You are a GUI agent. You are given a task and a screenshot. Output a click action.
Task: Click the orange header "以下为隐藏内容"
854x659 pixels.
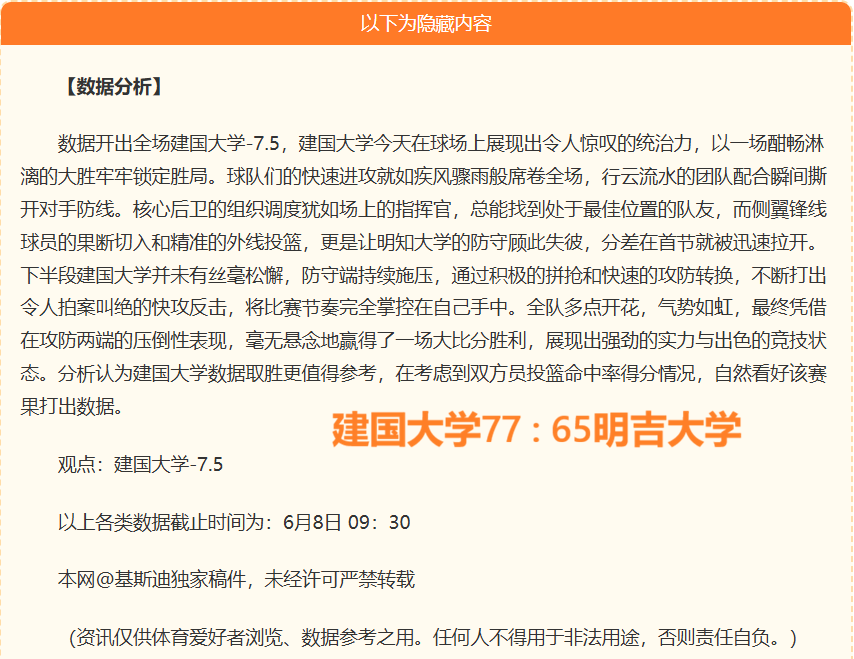click(426, 23)
